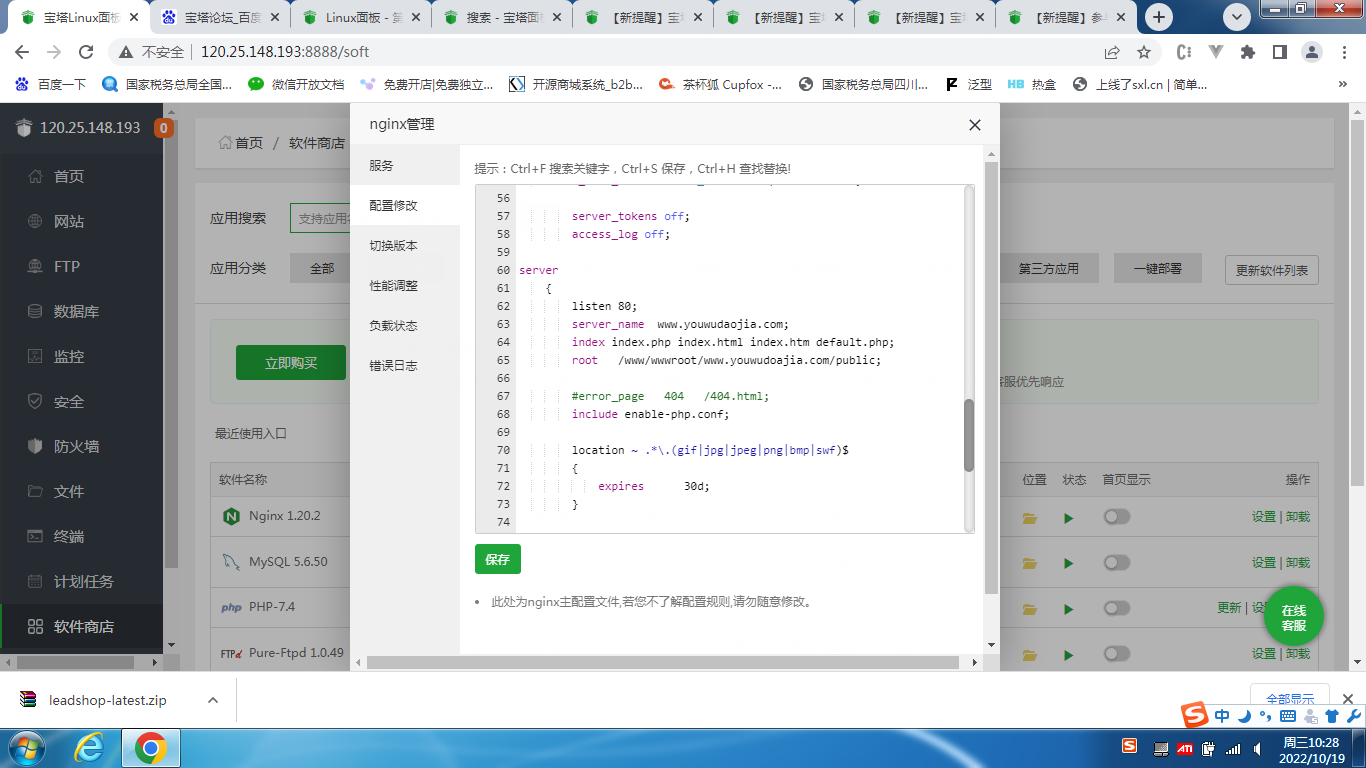Bookmark this page with the star icon
The image size is (1366, 768).
pyautogui.click(x=1144, y=52)
